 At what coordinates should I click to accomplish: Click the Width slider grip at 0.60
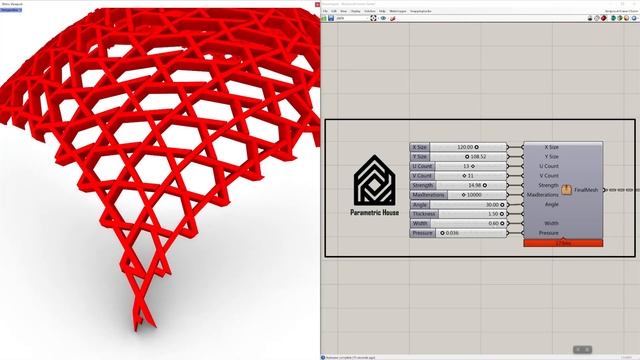coord(502,224)
